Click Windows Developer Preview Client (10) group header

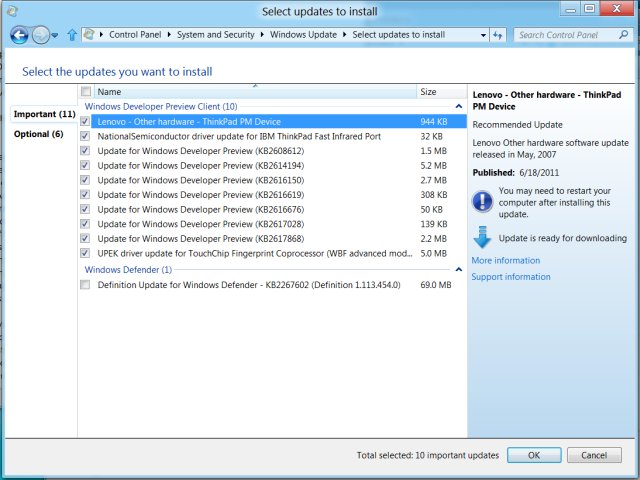pos(161,107)
